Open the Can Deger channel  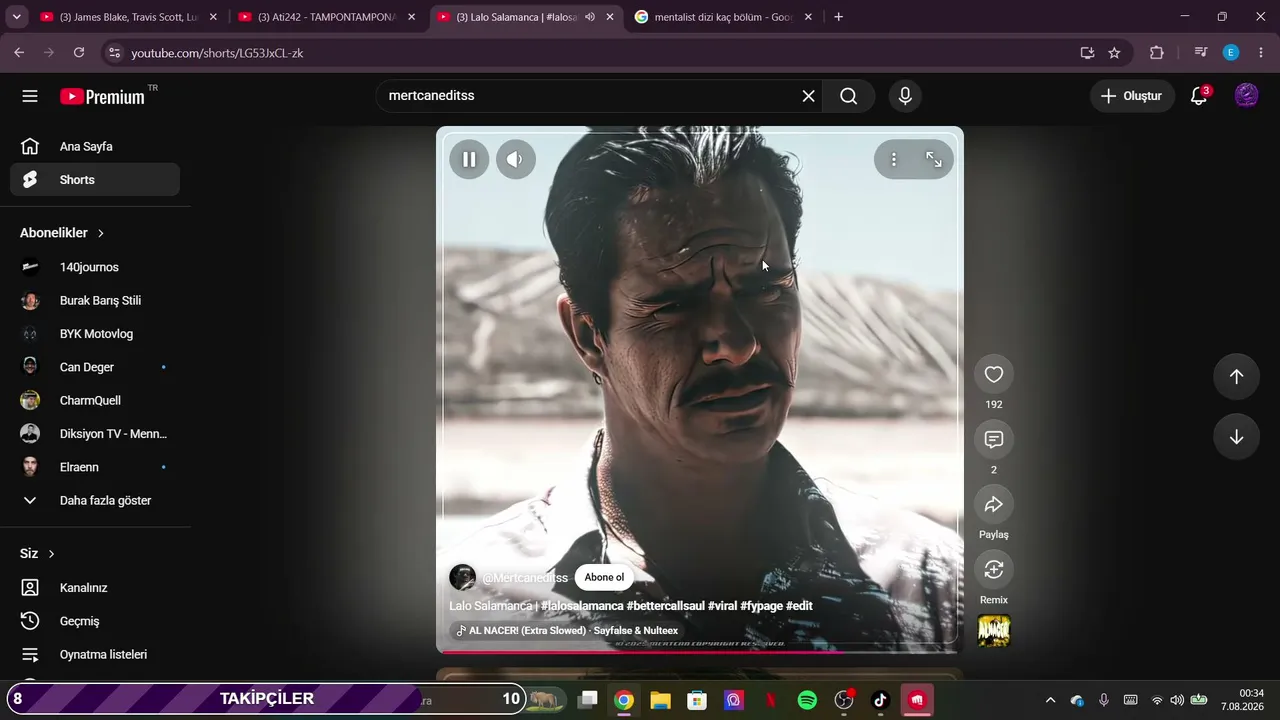click(x=95, y=367)
